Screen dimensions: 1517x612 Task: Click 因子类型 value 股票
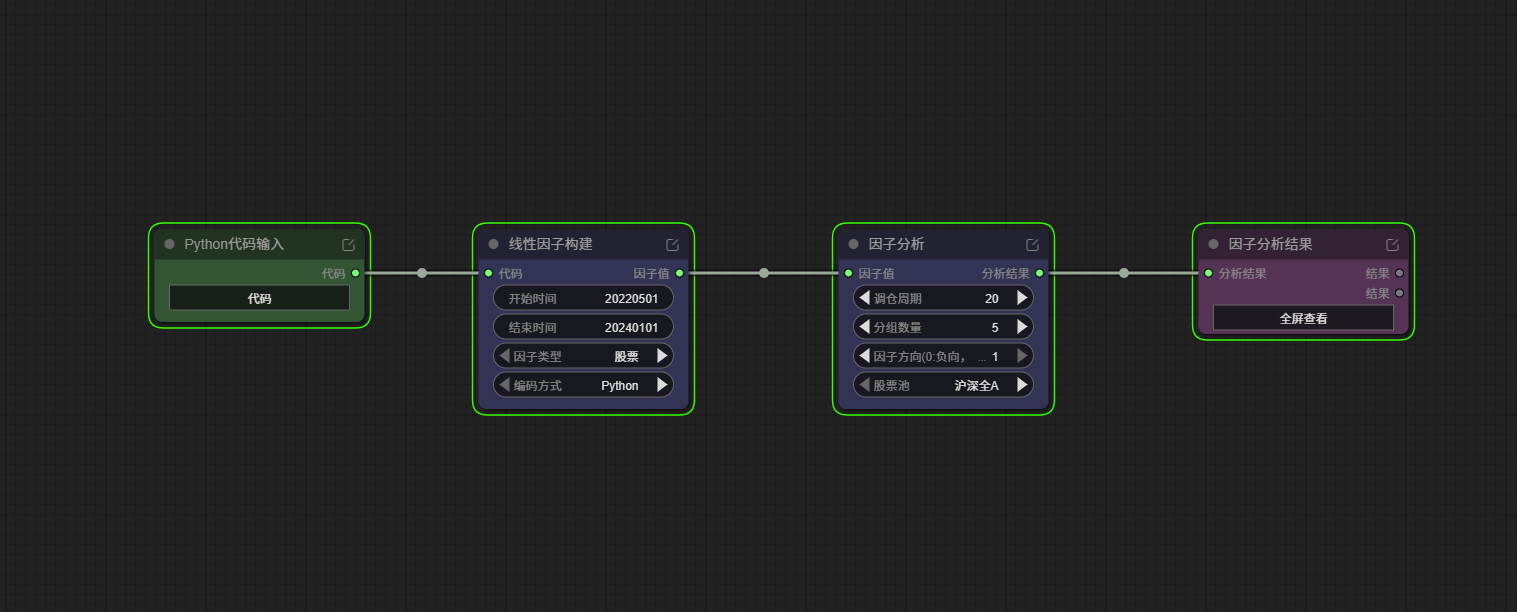point(626,356)
